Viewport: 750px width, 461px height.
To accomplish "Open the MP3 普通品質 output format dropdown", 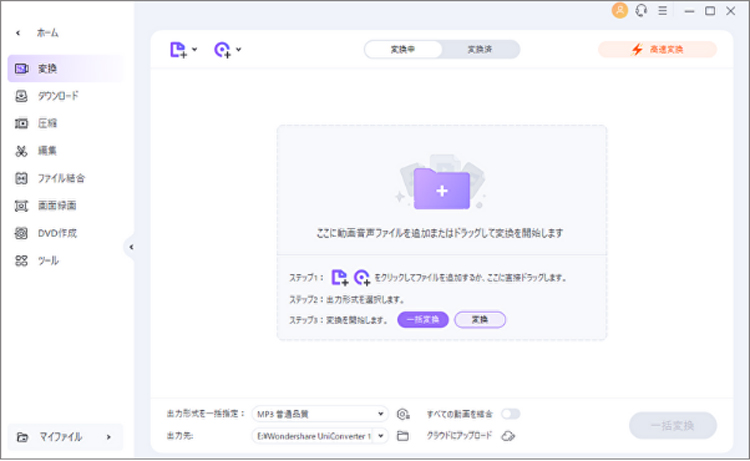I will coord(320,414).
